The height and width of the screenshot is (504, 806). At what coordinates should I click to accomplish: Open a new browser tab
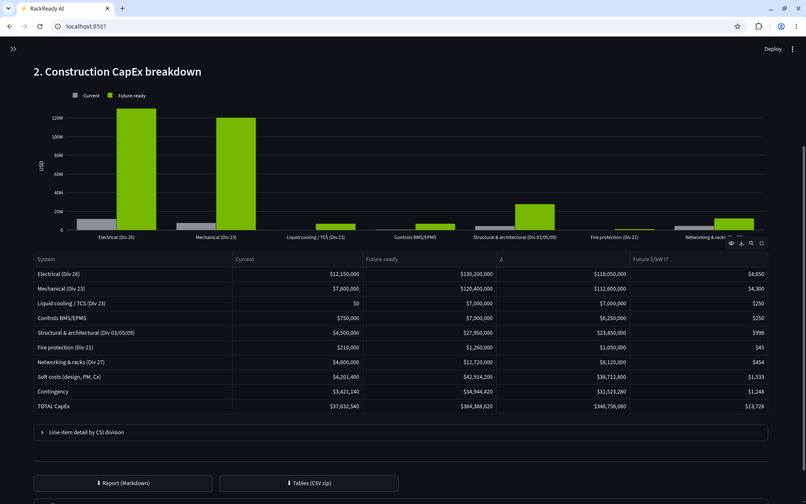(122, 9)
